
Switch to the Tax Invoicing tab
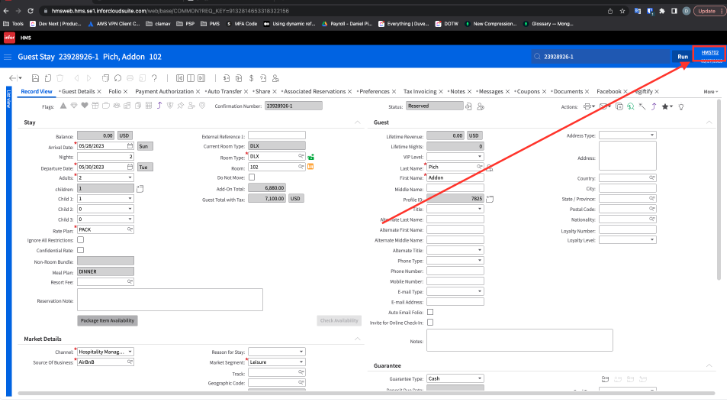pos(420,92)
